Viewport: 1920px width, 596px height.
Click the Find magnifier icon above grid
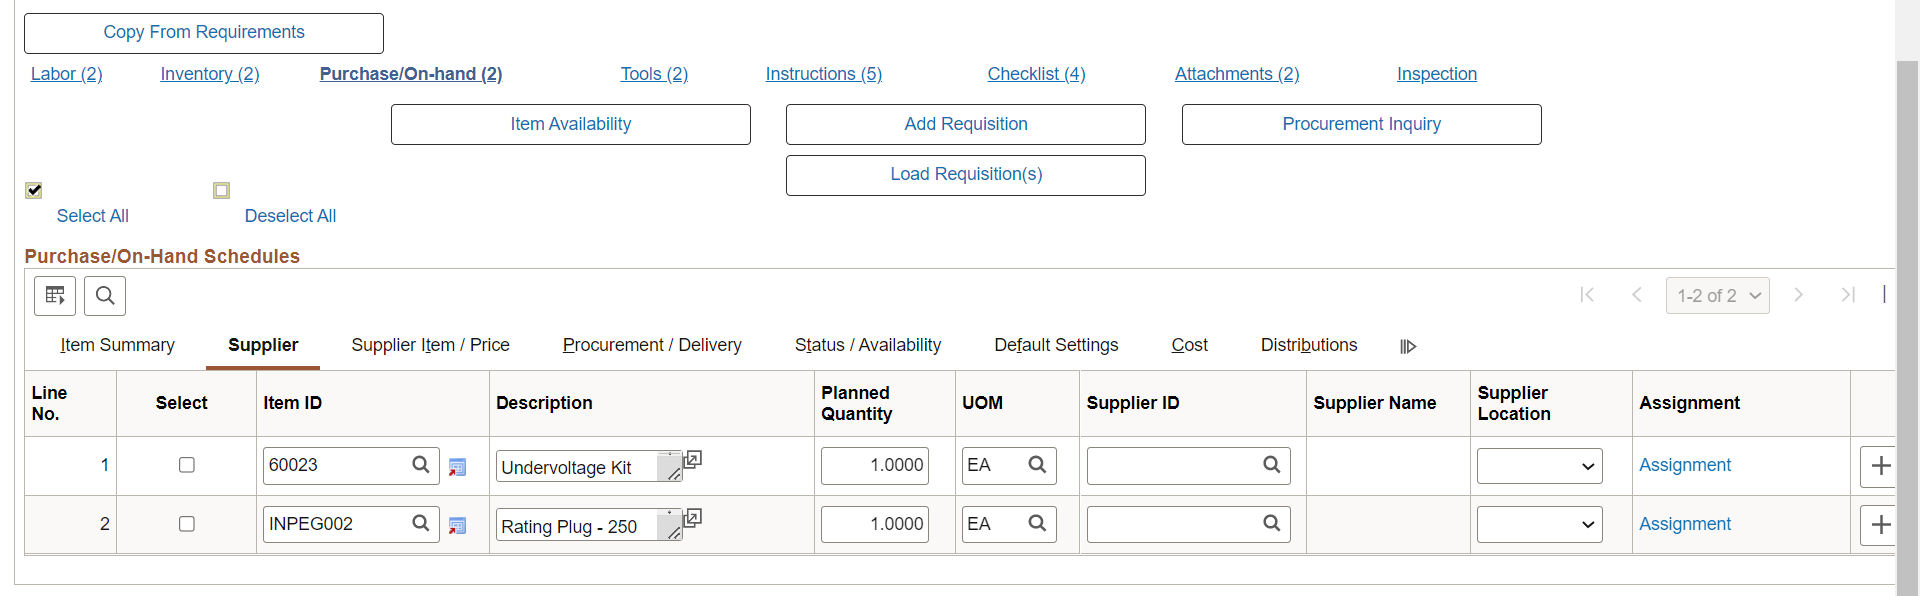[x=105, y=296]
